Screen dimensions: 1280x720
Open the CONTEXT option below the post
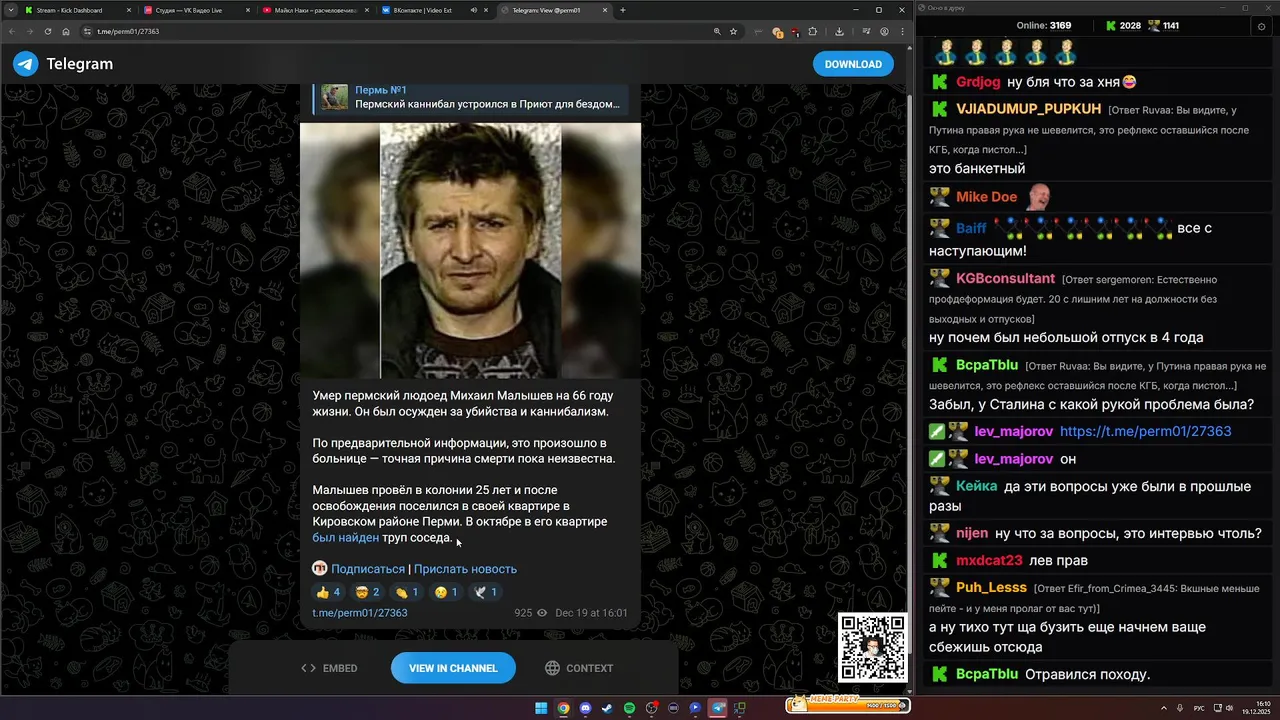pos(579,668)
